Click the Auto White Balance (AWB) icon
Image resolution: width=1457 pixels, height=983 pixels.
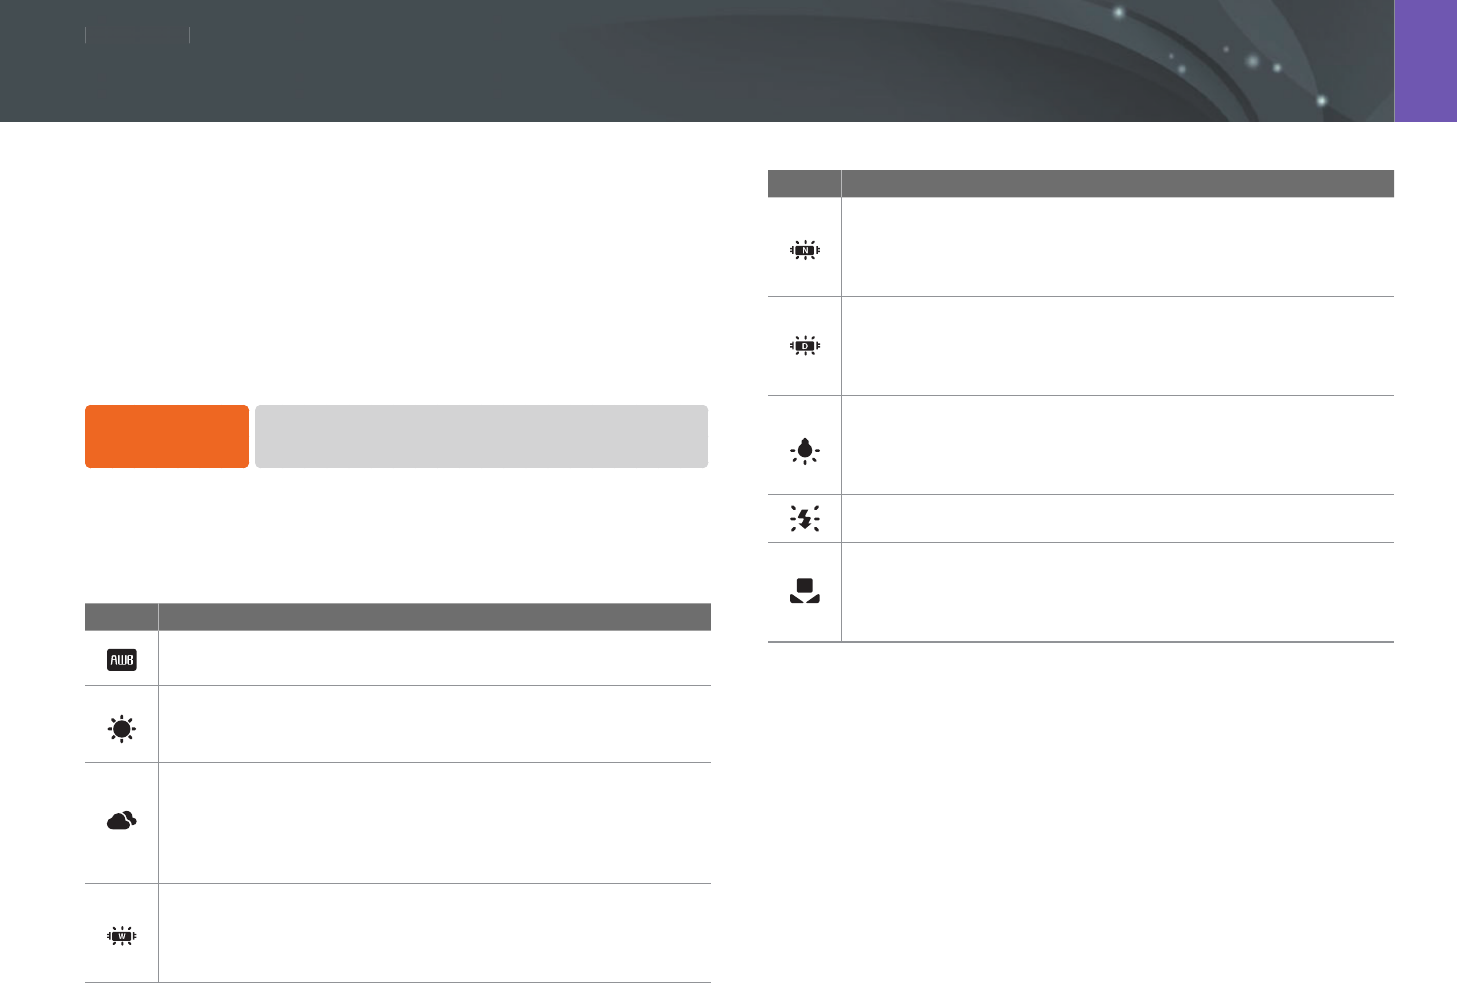(122, 660)
